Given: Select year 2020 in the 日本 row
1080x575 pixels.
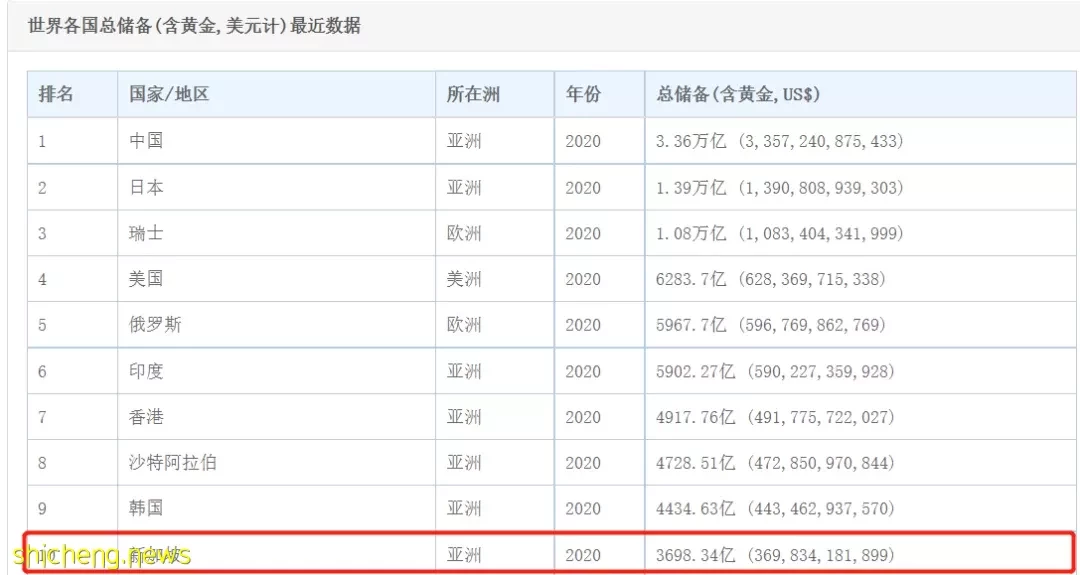Looking at the screenshot, I should coord(583,187).
